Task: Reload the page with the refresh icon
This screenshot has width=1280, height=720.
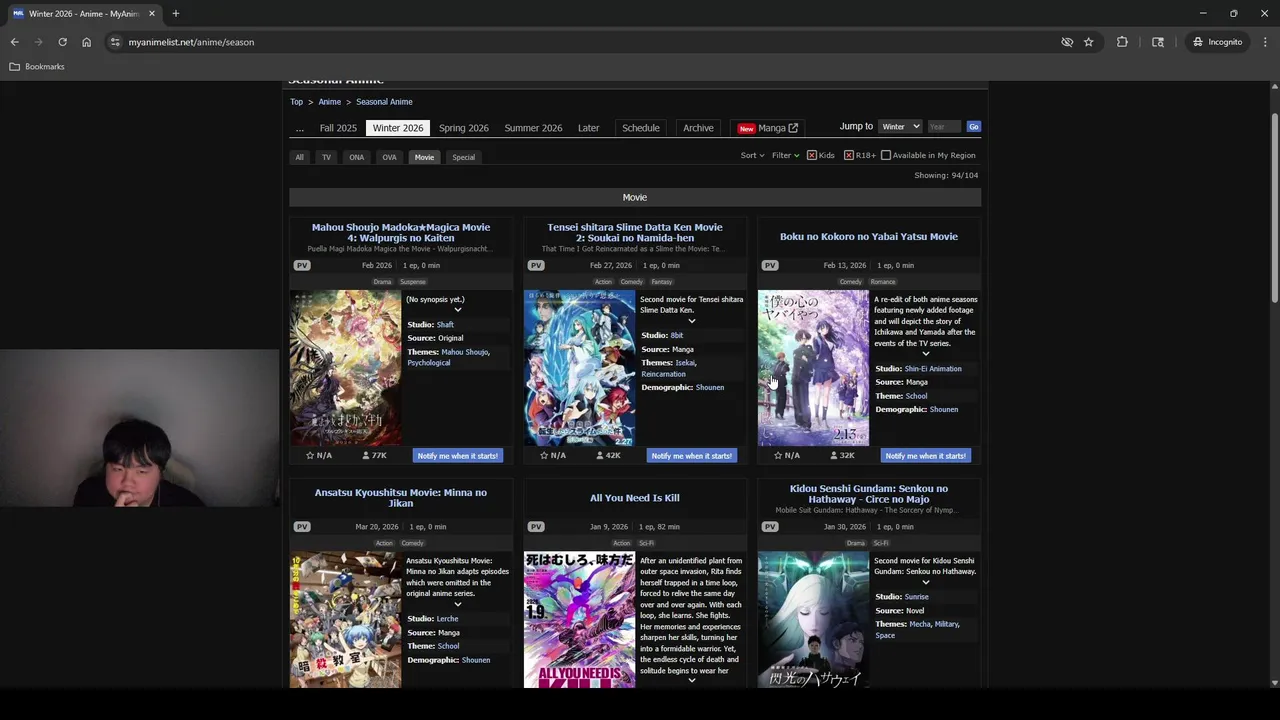Action: (x=62, y=42)
